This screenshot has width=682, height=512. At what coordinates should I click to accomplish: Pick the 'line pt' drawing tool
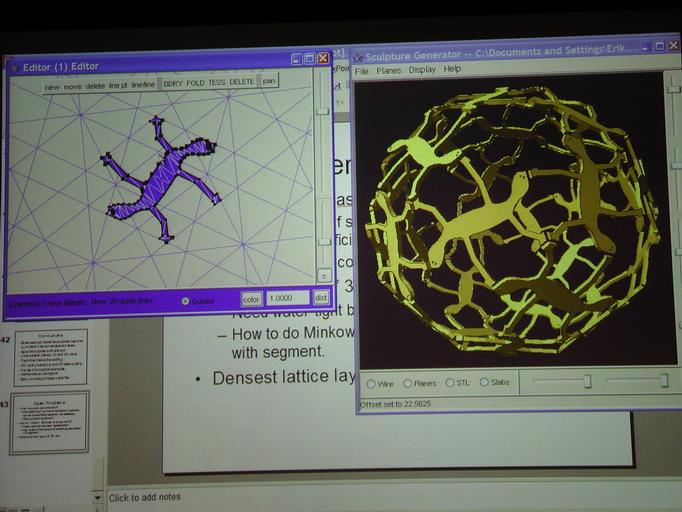118,85
